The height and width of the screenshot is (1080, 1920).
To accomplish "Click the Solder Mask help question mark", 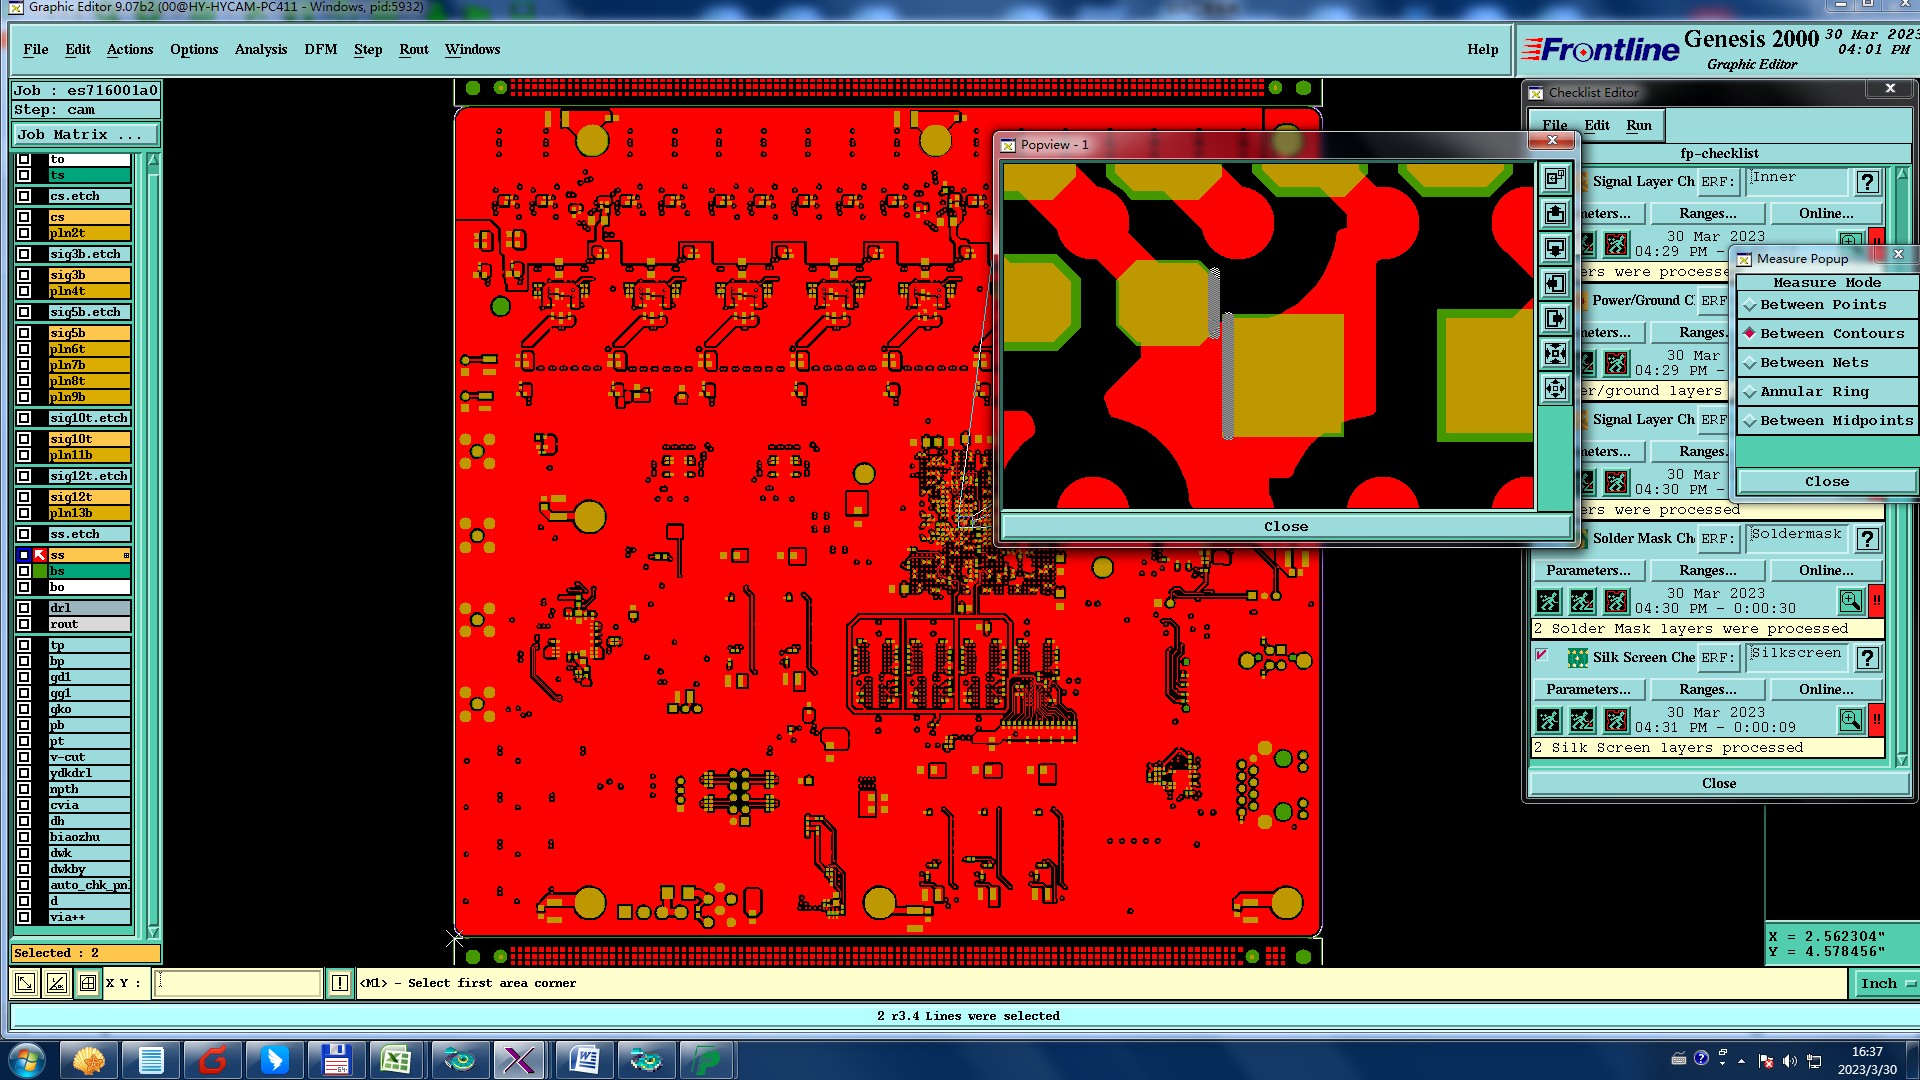I will tap(1867, 539).
